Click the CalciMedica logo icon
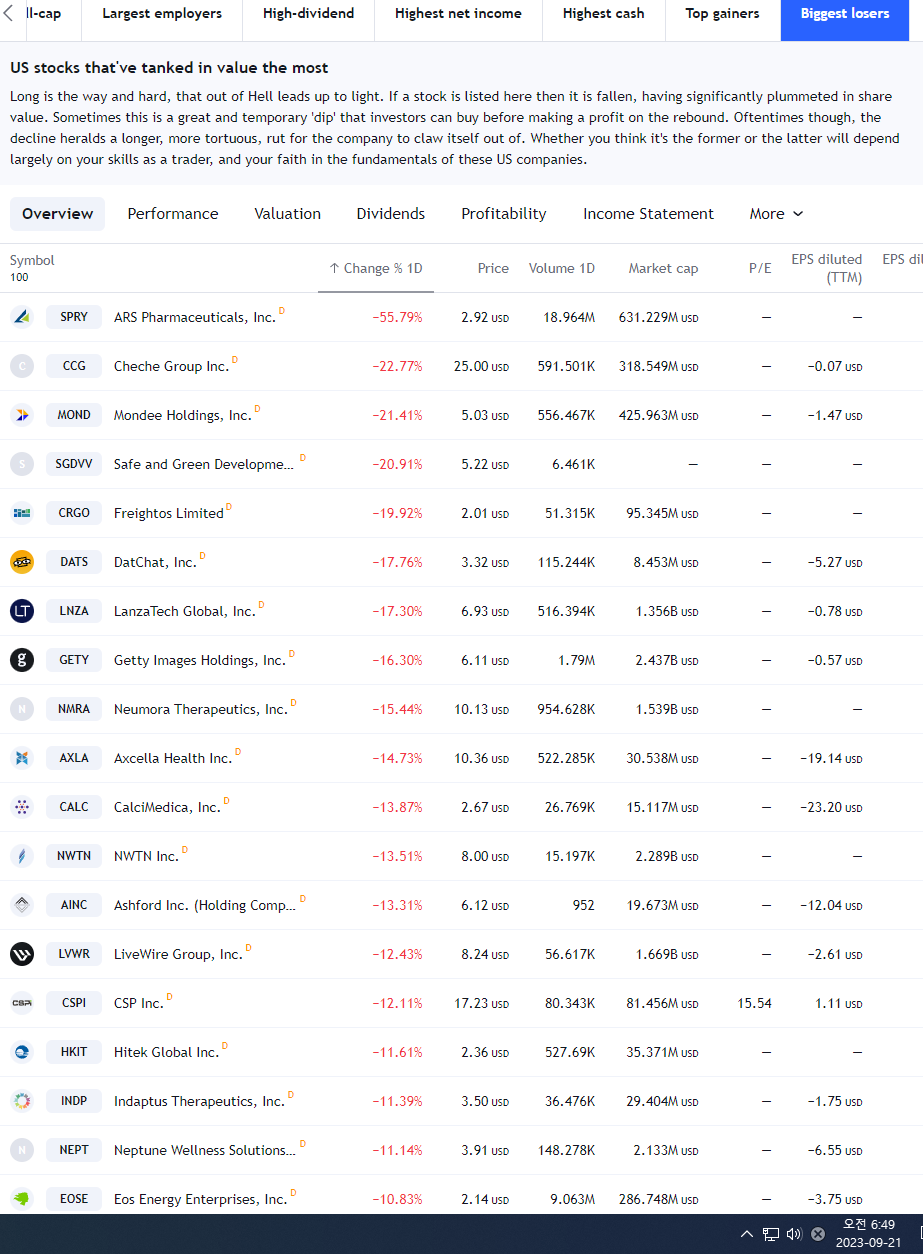Image resolution: width=923 pixels, height=1254 pixels. coord(22,807)
